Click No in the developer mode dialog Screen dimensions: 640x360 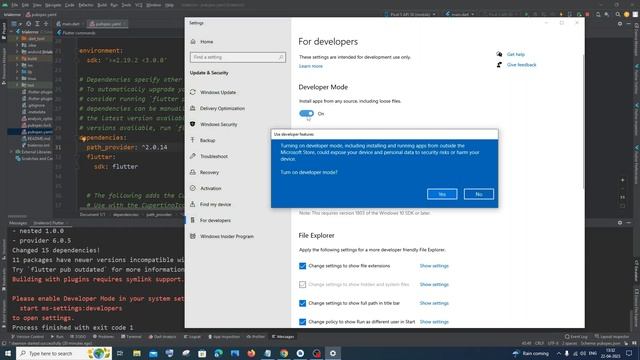tap(479, 194)
